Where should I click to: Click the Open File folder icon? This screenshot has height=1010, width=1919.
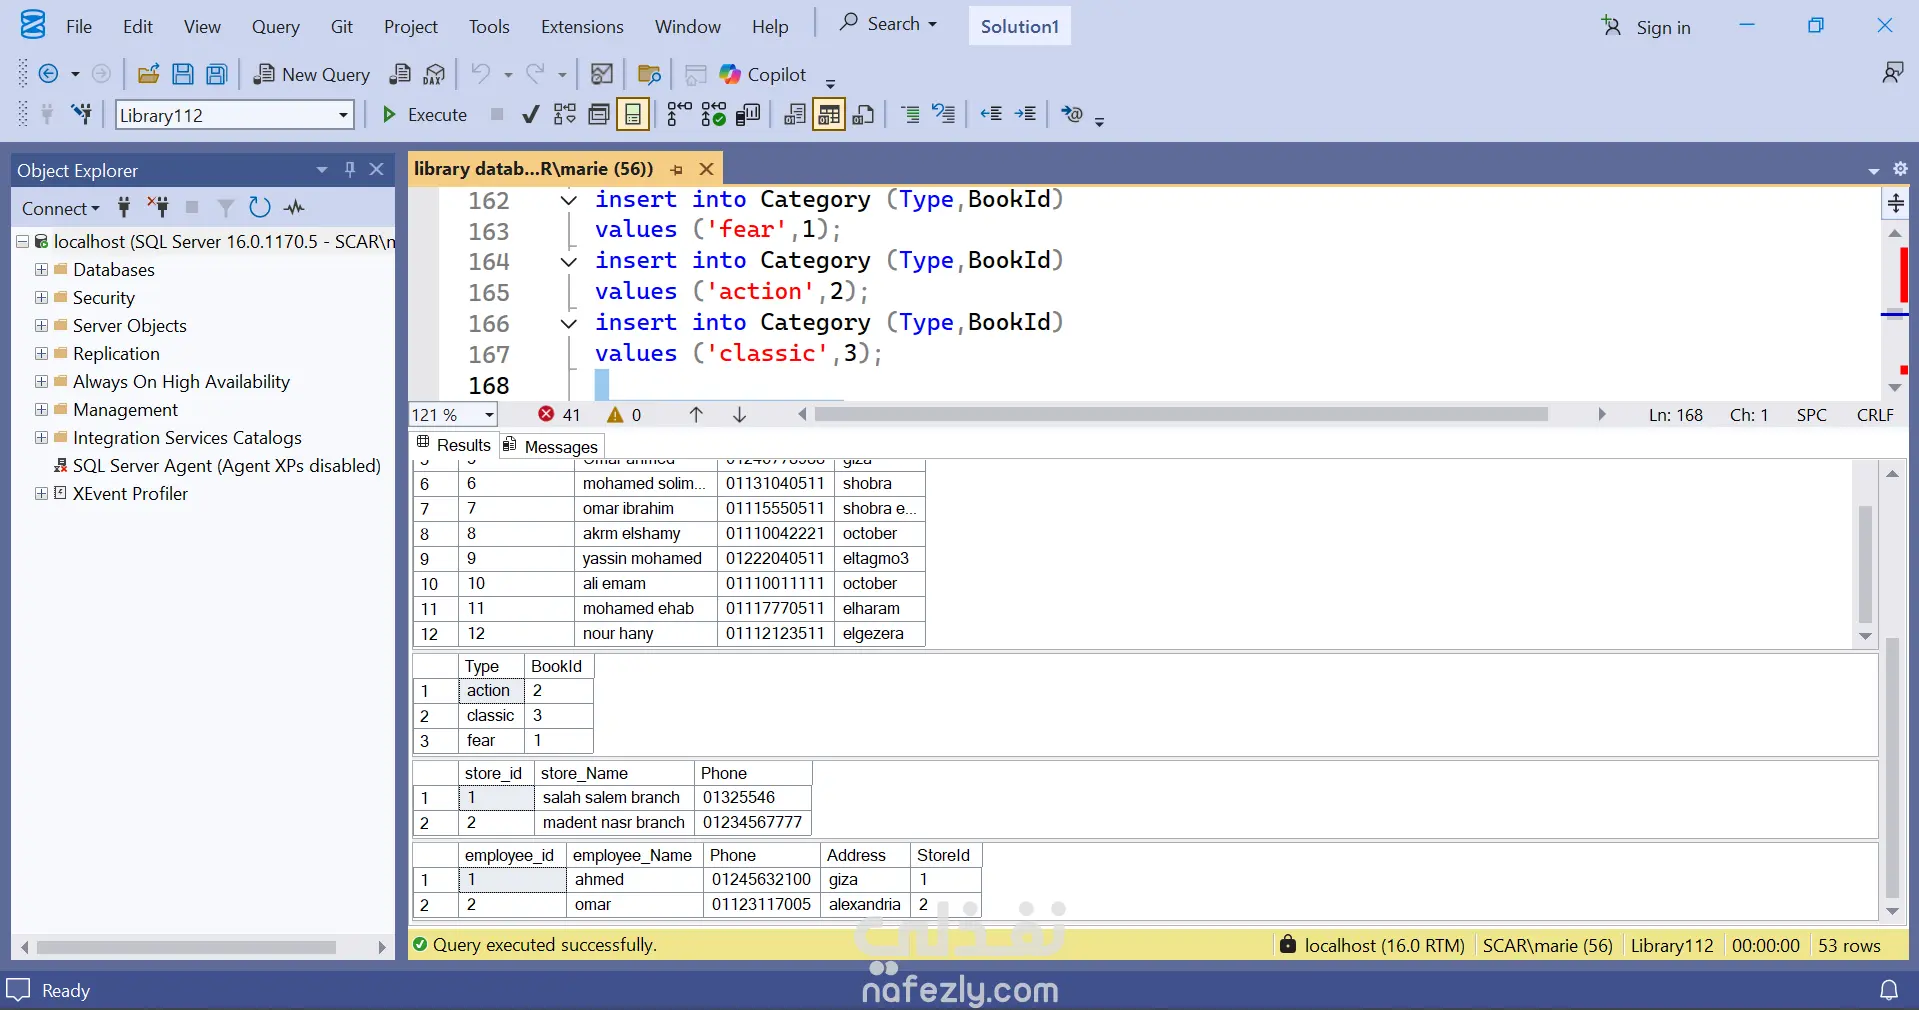(x=149, y=74)
